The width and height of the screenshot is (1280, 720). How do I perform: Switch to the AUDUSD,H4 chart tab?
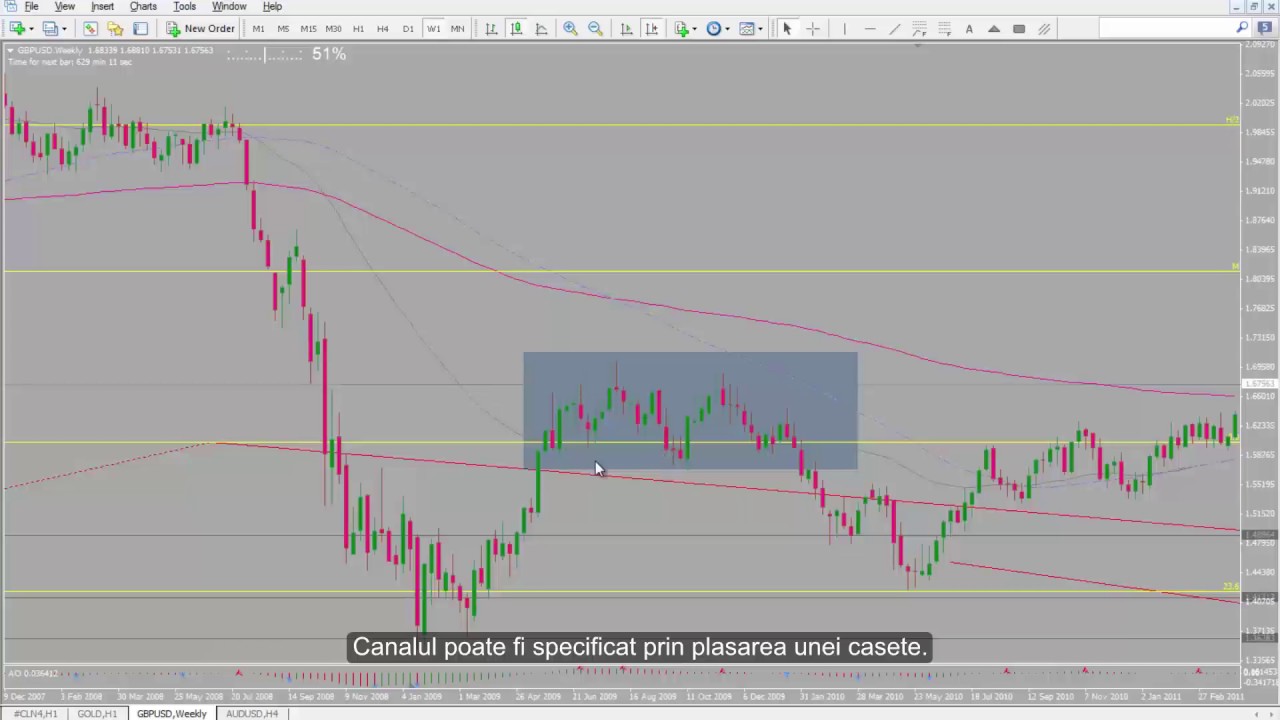[x=252, y=714]
